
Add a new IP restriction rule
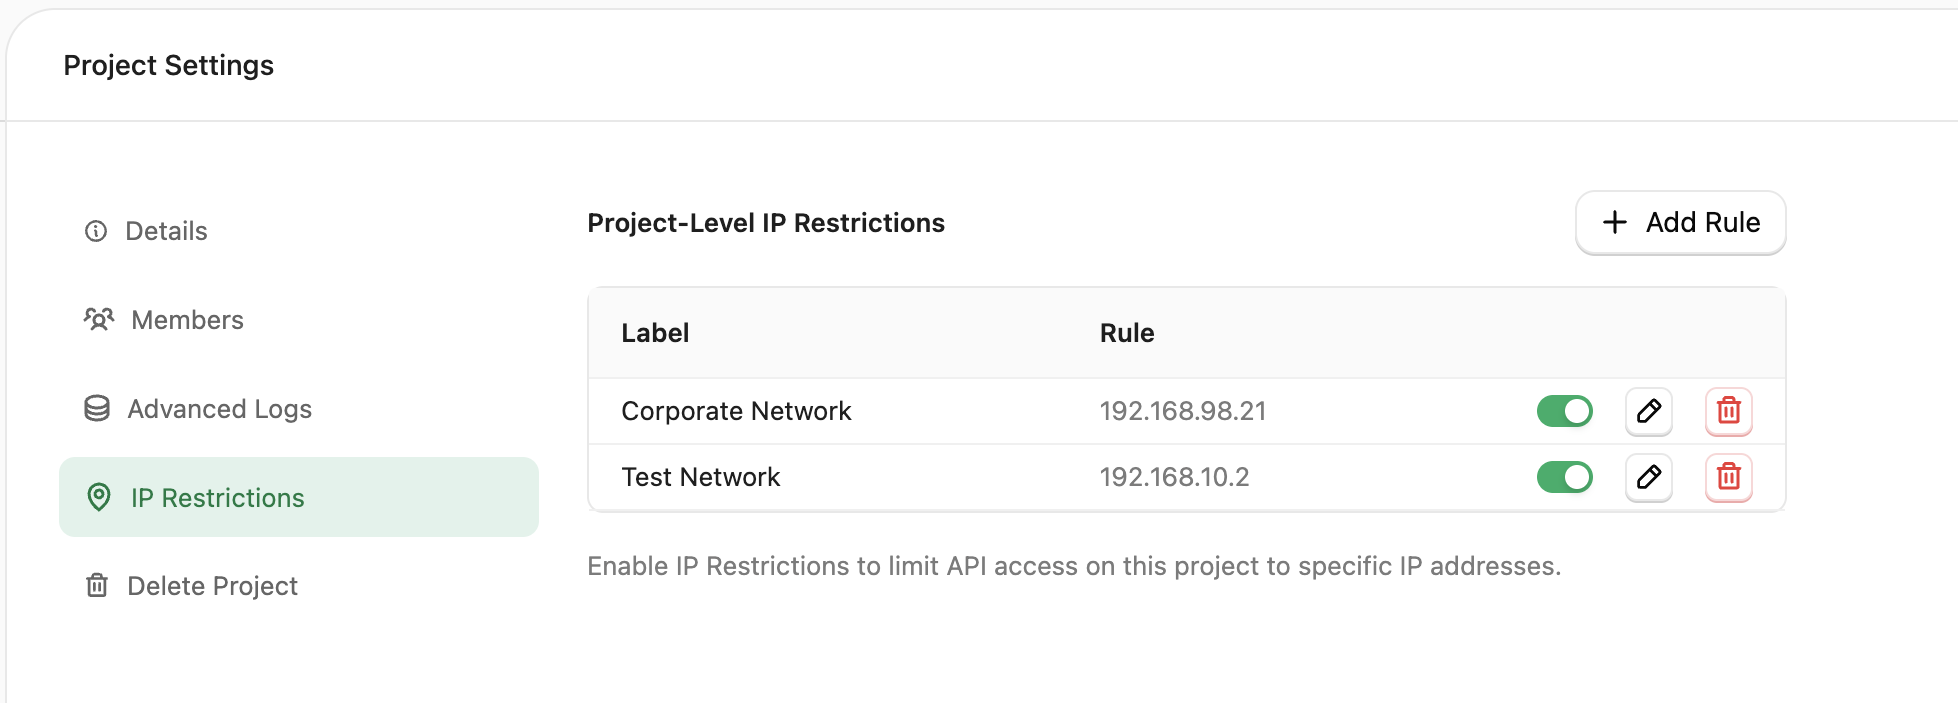tap(1681, 222)
